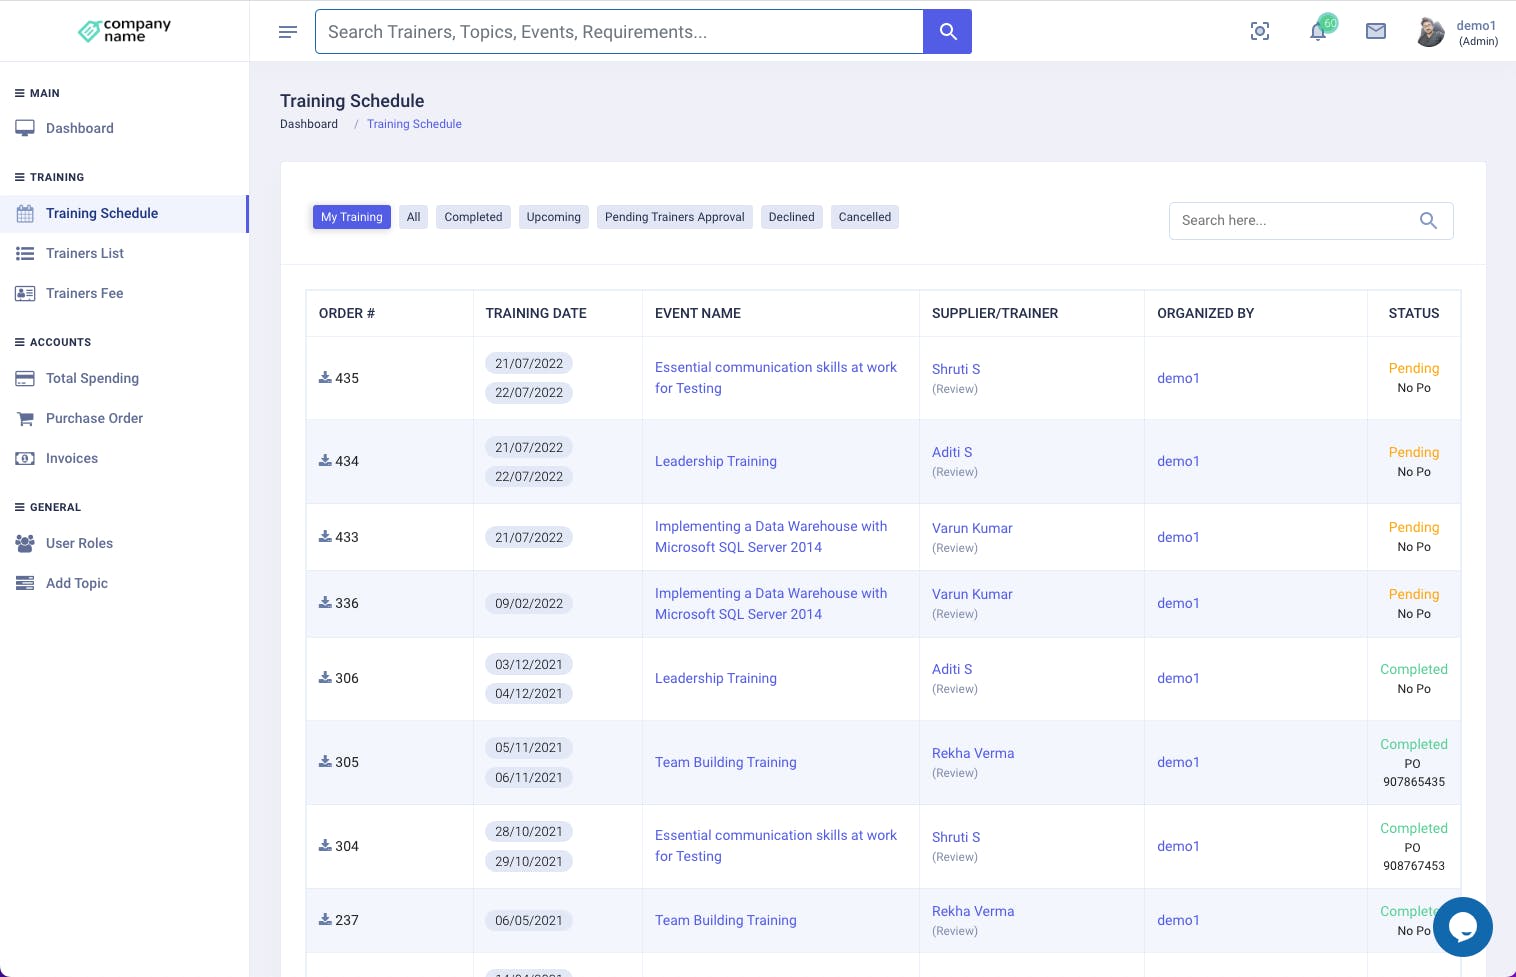Click the User Roles people icon in the sidebar
Screen dimensions: 1516x977
25,543
